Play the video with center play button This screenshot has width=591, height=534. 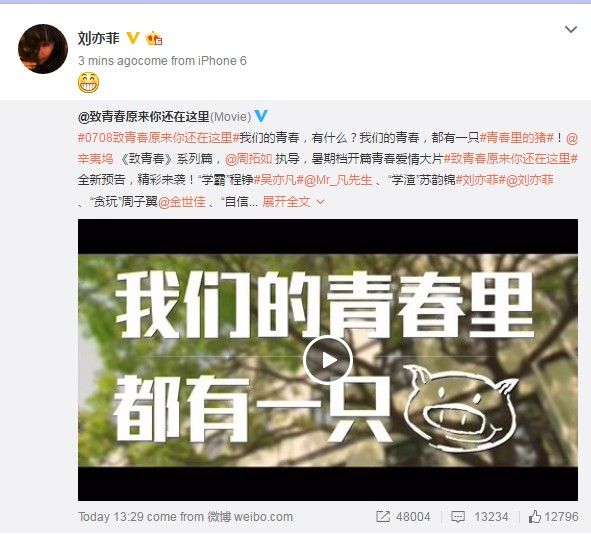point(328,360)
